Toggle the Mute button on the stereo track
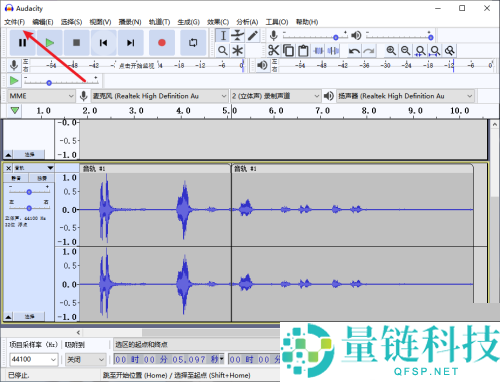The image size is (500, 382). (16, 178)
